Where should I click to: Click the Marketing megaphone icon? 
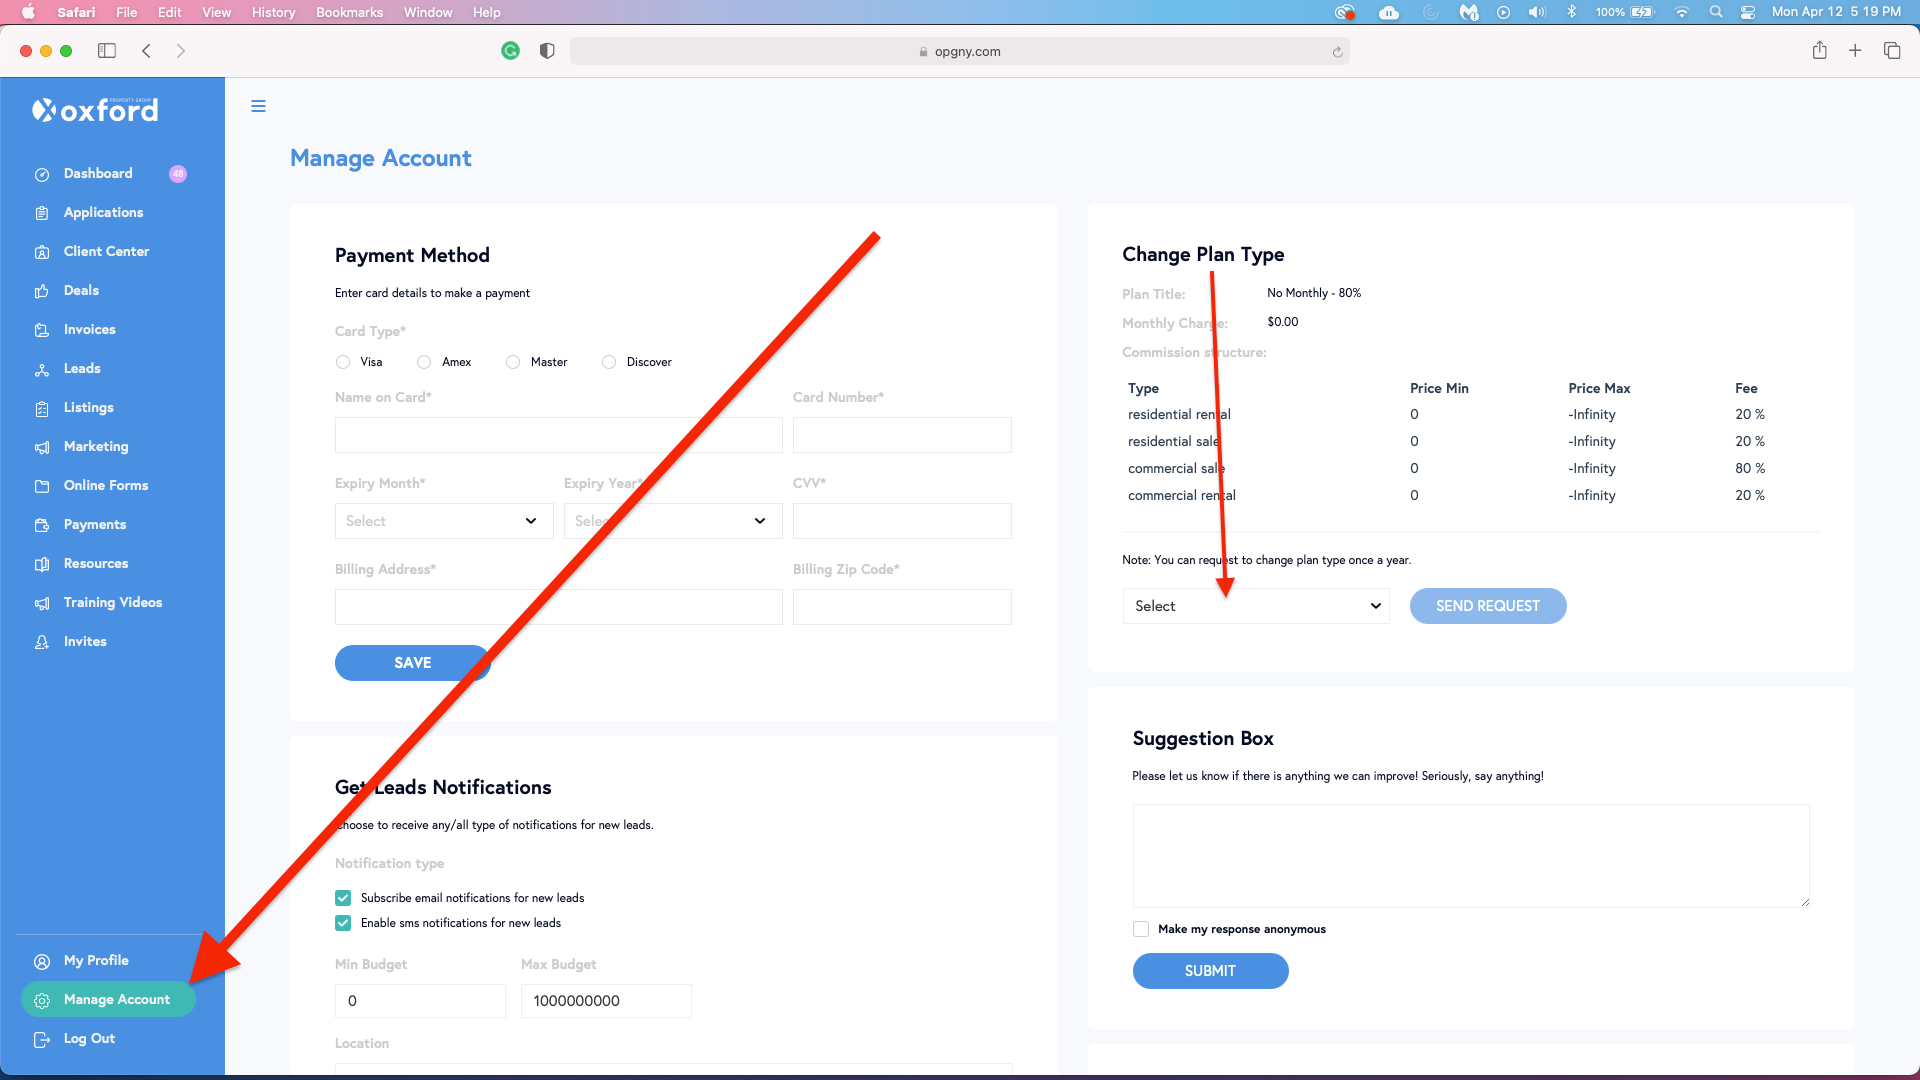coord(42,447)
